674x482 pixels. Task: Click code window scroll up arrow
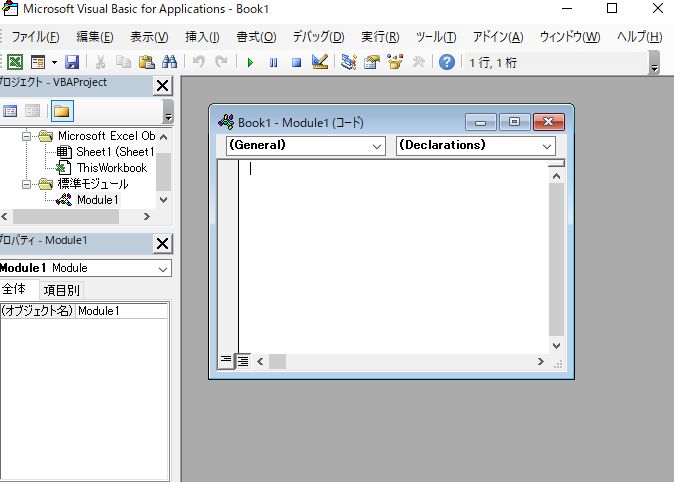click(556, 176)
